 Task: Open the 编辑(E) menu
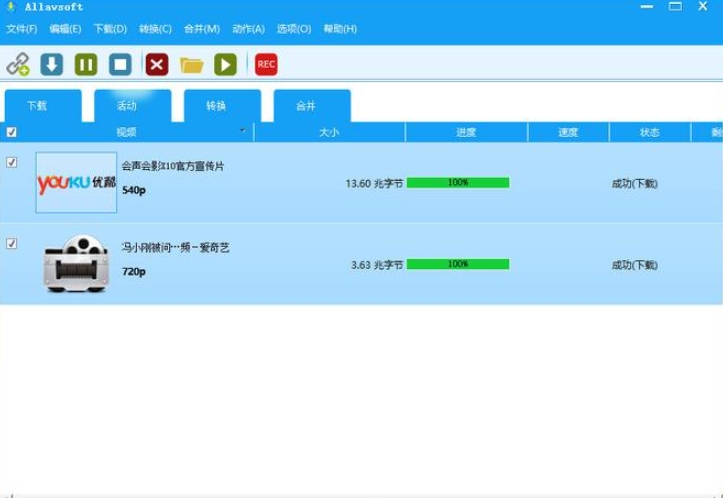click(x=65, y=29)
